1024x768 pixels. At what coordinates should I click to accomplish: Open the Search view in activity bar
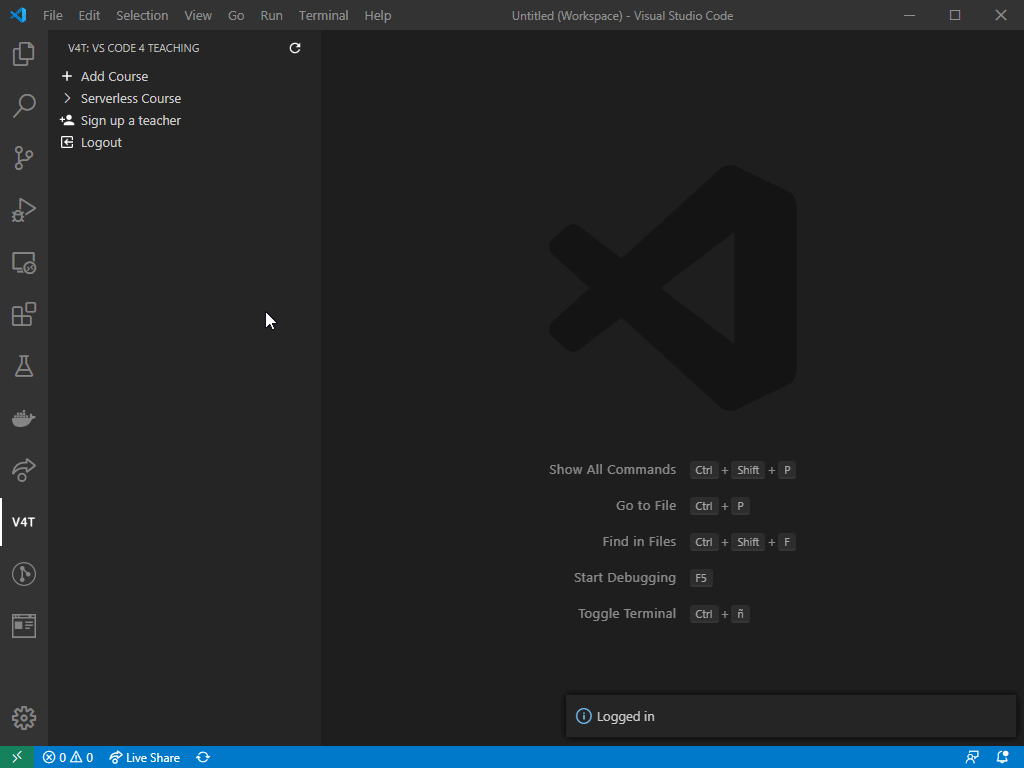click(24, 106)
